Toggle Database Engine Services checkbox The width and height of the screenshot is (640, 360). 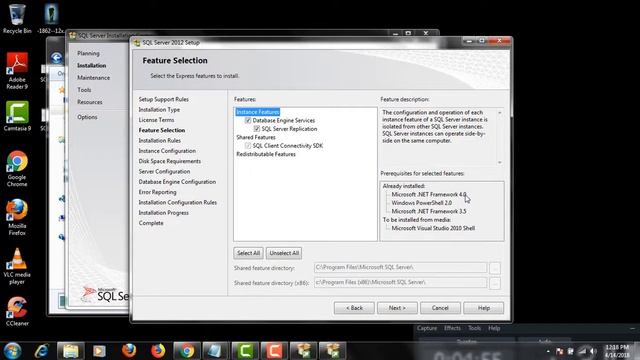pyautogui.click(x=248, y=120)
